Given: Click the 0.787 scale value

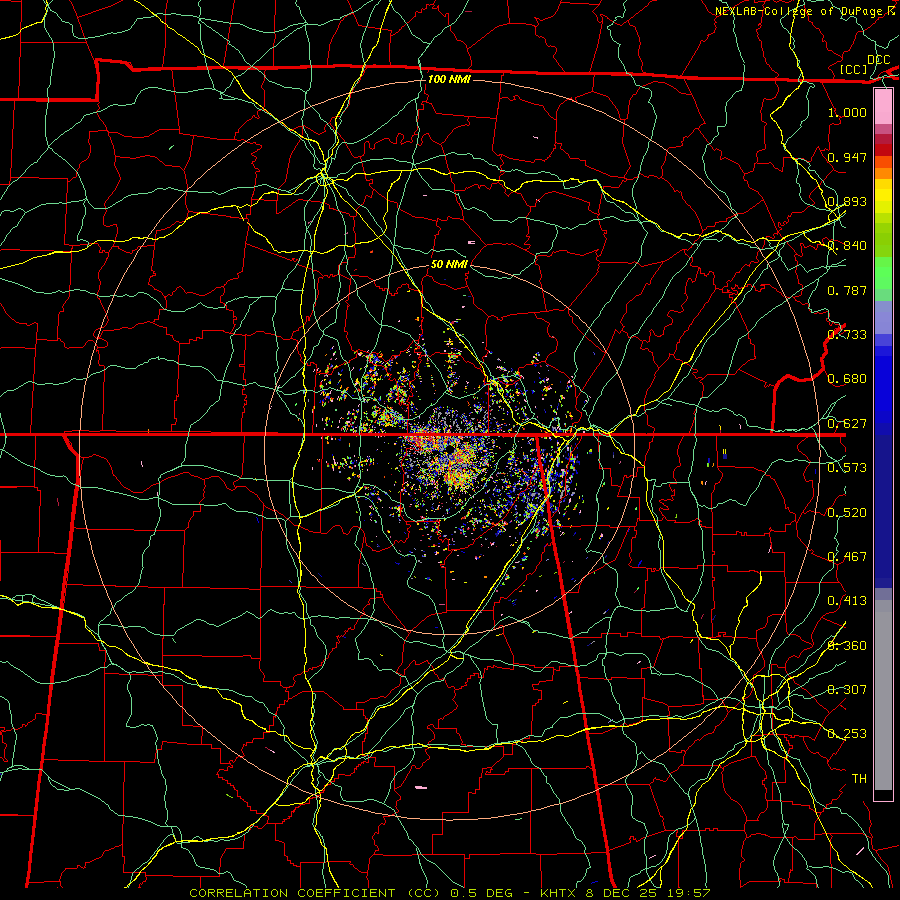Looking at the screenshot, I should (847, 290).
